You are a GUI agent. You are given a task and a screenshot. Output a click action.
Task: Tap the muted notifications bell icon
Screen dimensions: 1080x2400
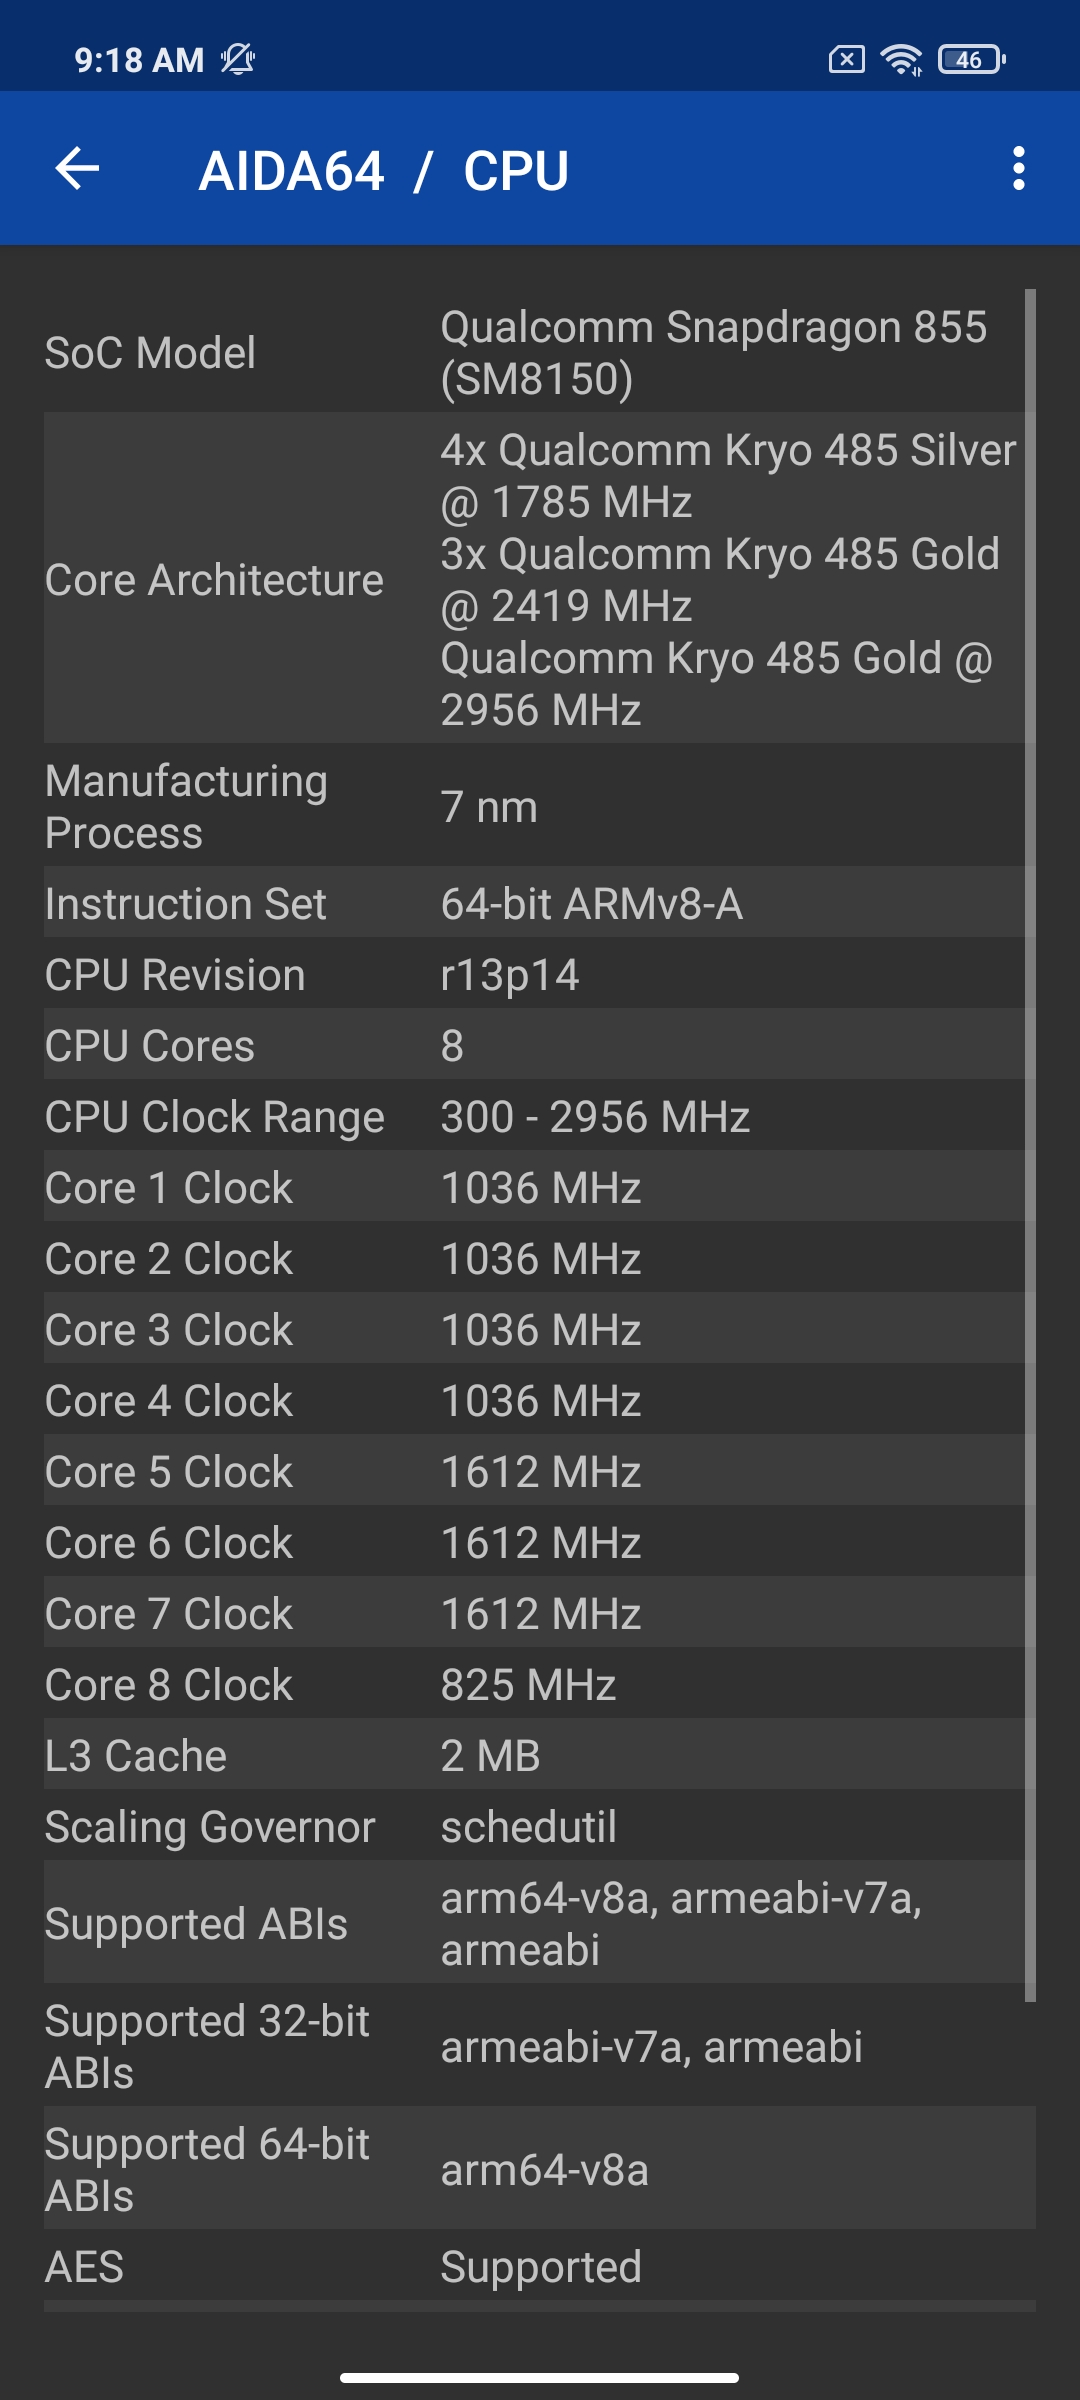pos(238,60)
